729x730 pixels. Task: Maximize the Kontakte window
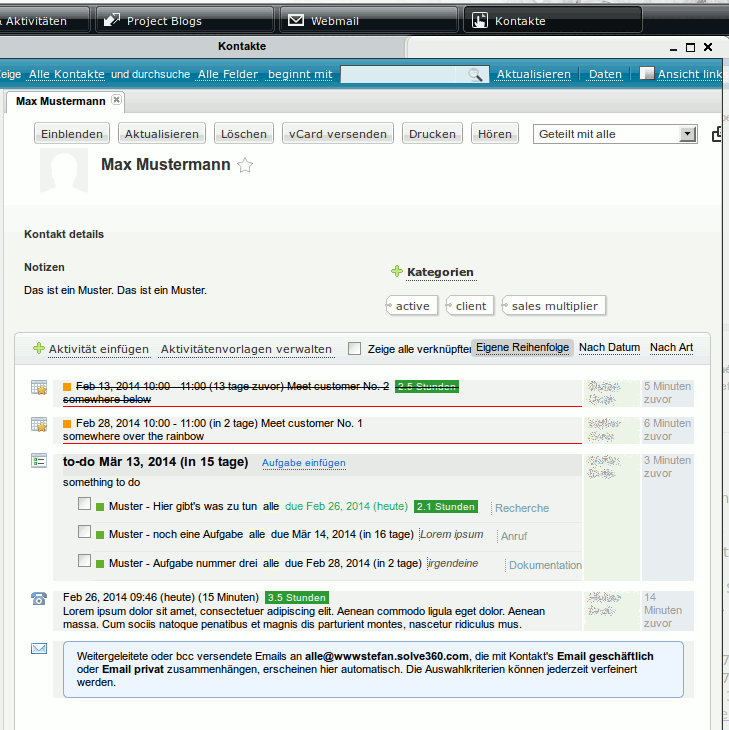pyautogui.click(x=690, y=47)
